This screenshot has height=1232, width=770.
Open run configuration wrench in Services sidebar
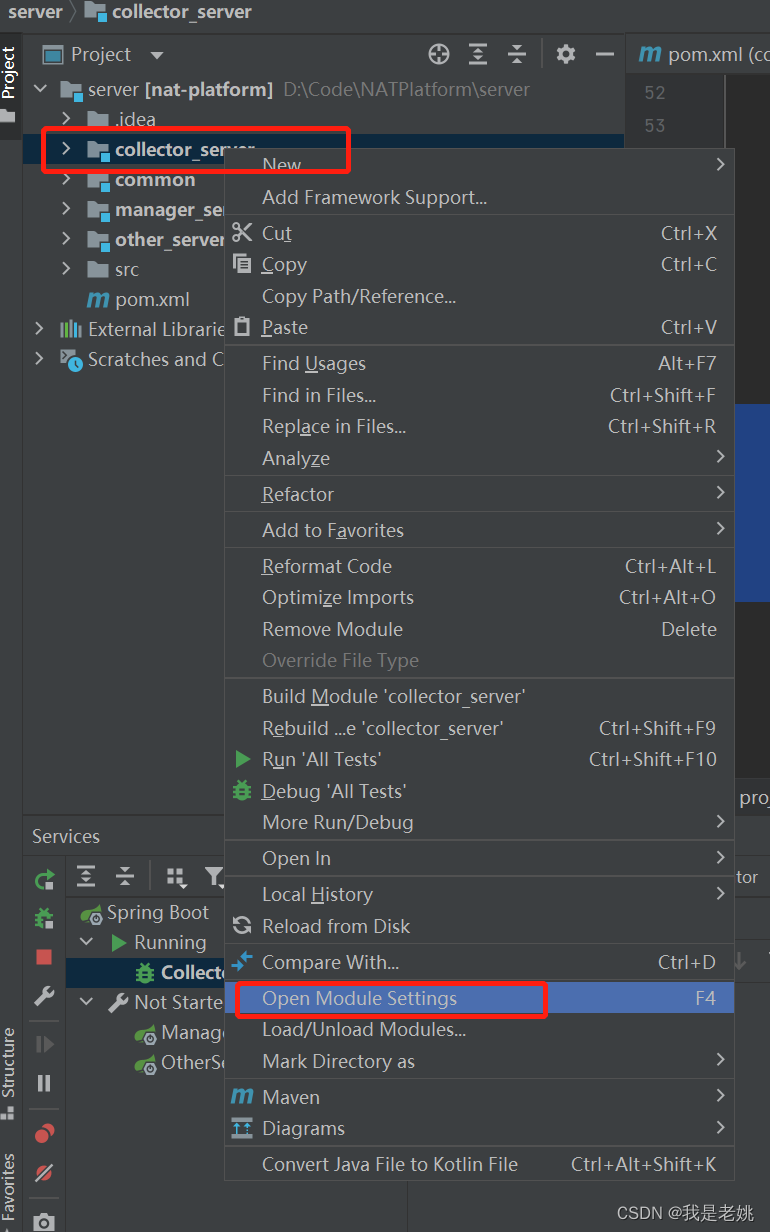pyautogui.click(x=44, y=996)
